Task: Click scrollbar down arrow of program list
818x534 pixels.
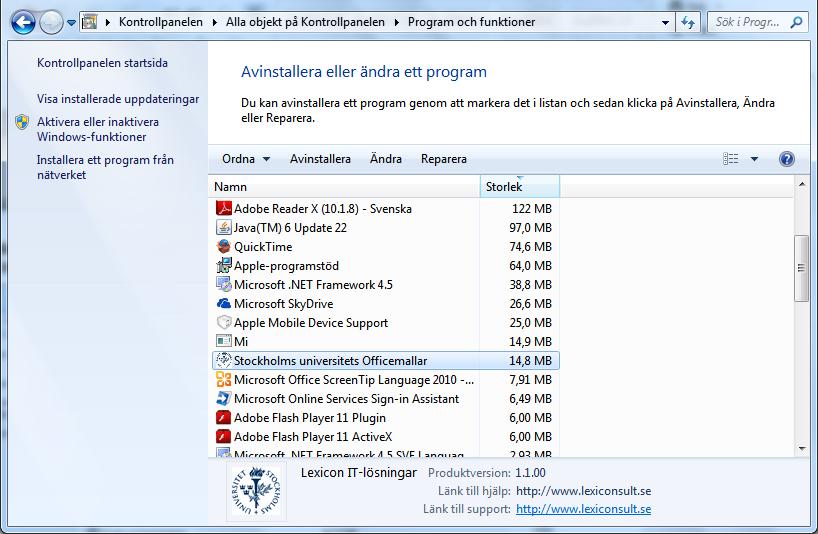Action: tap(802, 448)
